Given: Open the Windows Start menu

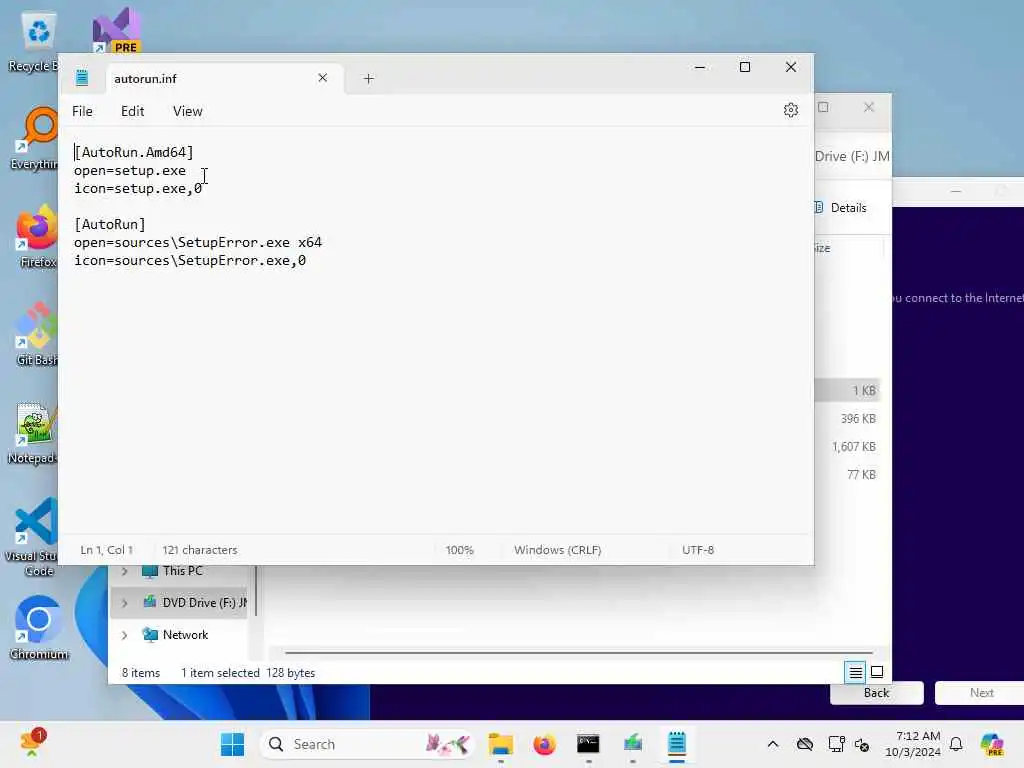Looking at the screenshot, I should click(232, 744).
